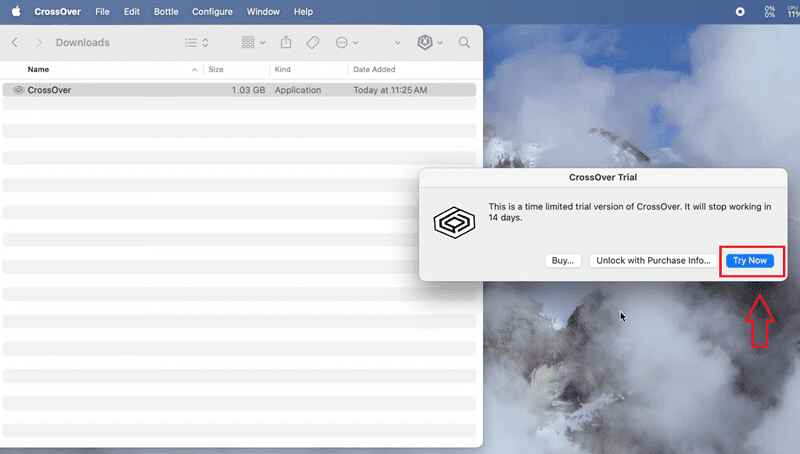Sort files by Kind column
Screen dimensions: 800x454
click(x=282, y=69)
